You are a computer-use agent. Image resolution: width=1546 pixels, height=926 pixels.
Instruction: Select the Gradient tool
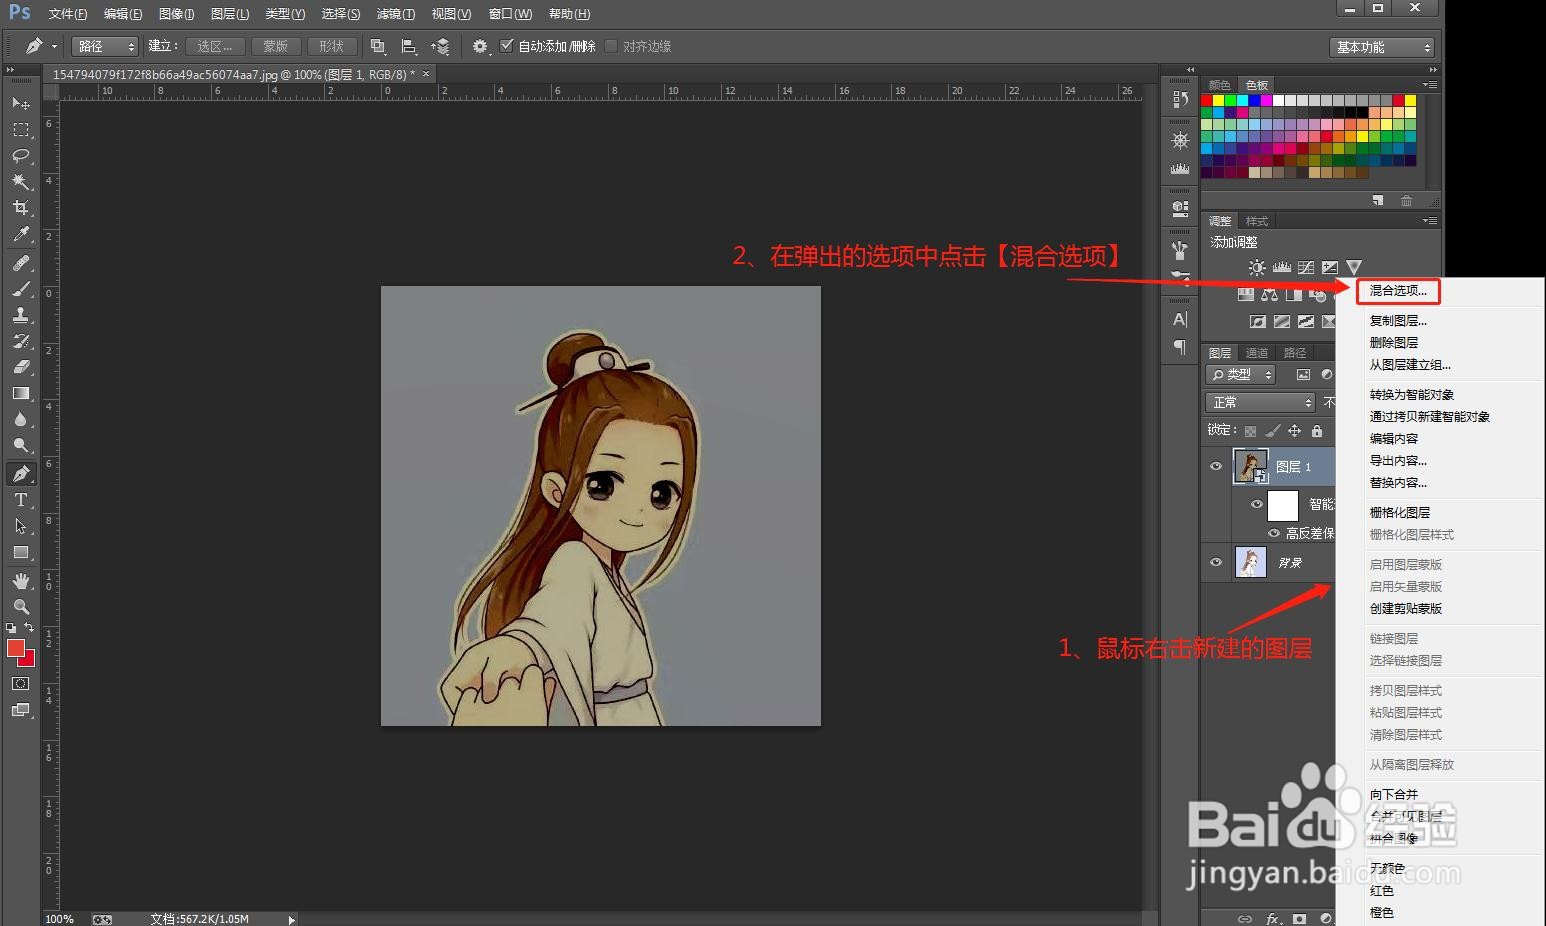[x=20, y=393]
